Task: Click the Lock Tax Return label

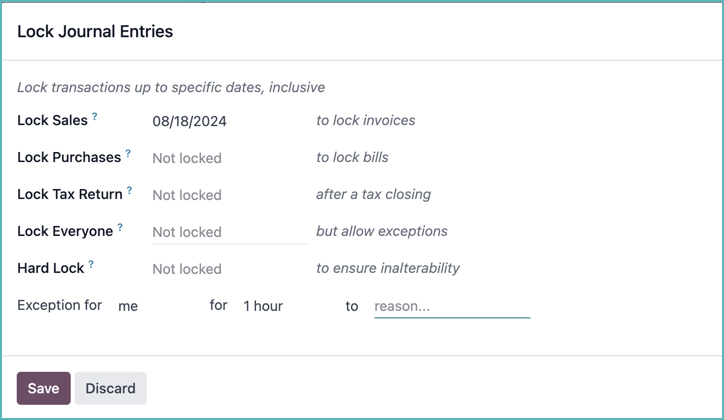Action: click(x=69, y=195)
